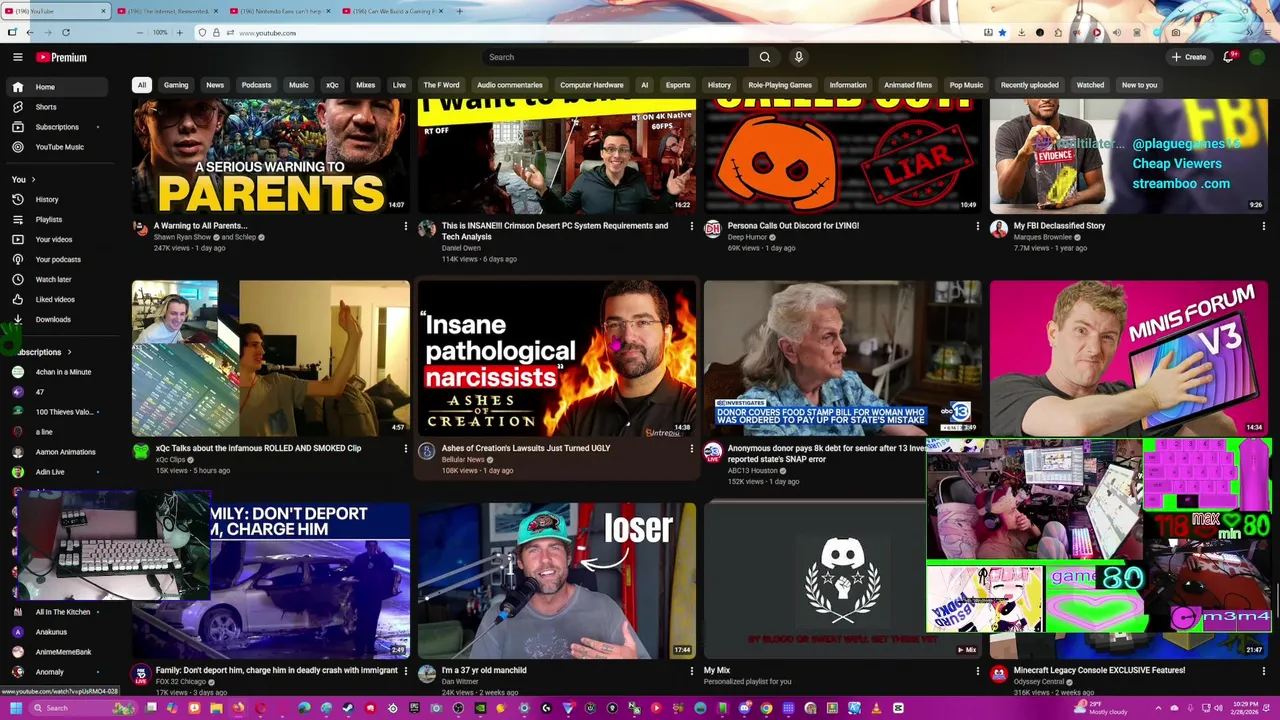Open the Dan Witmer channel link
The image size is (1280, 720).
458,682
